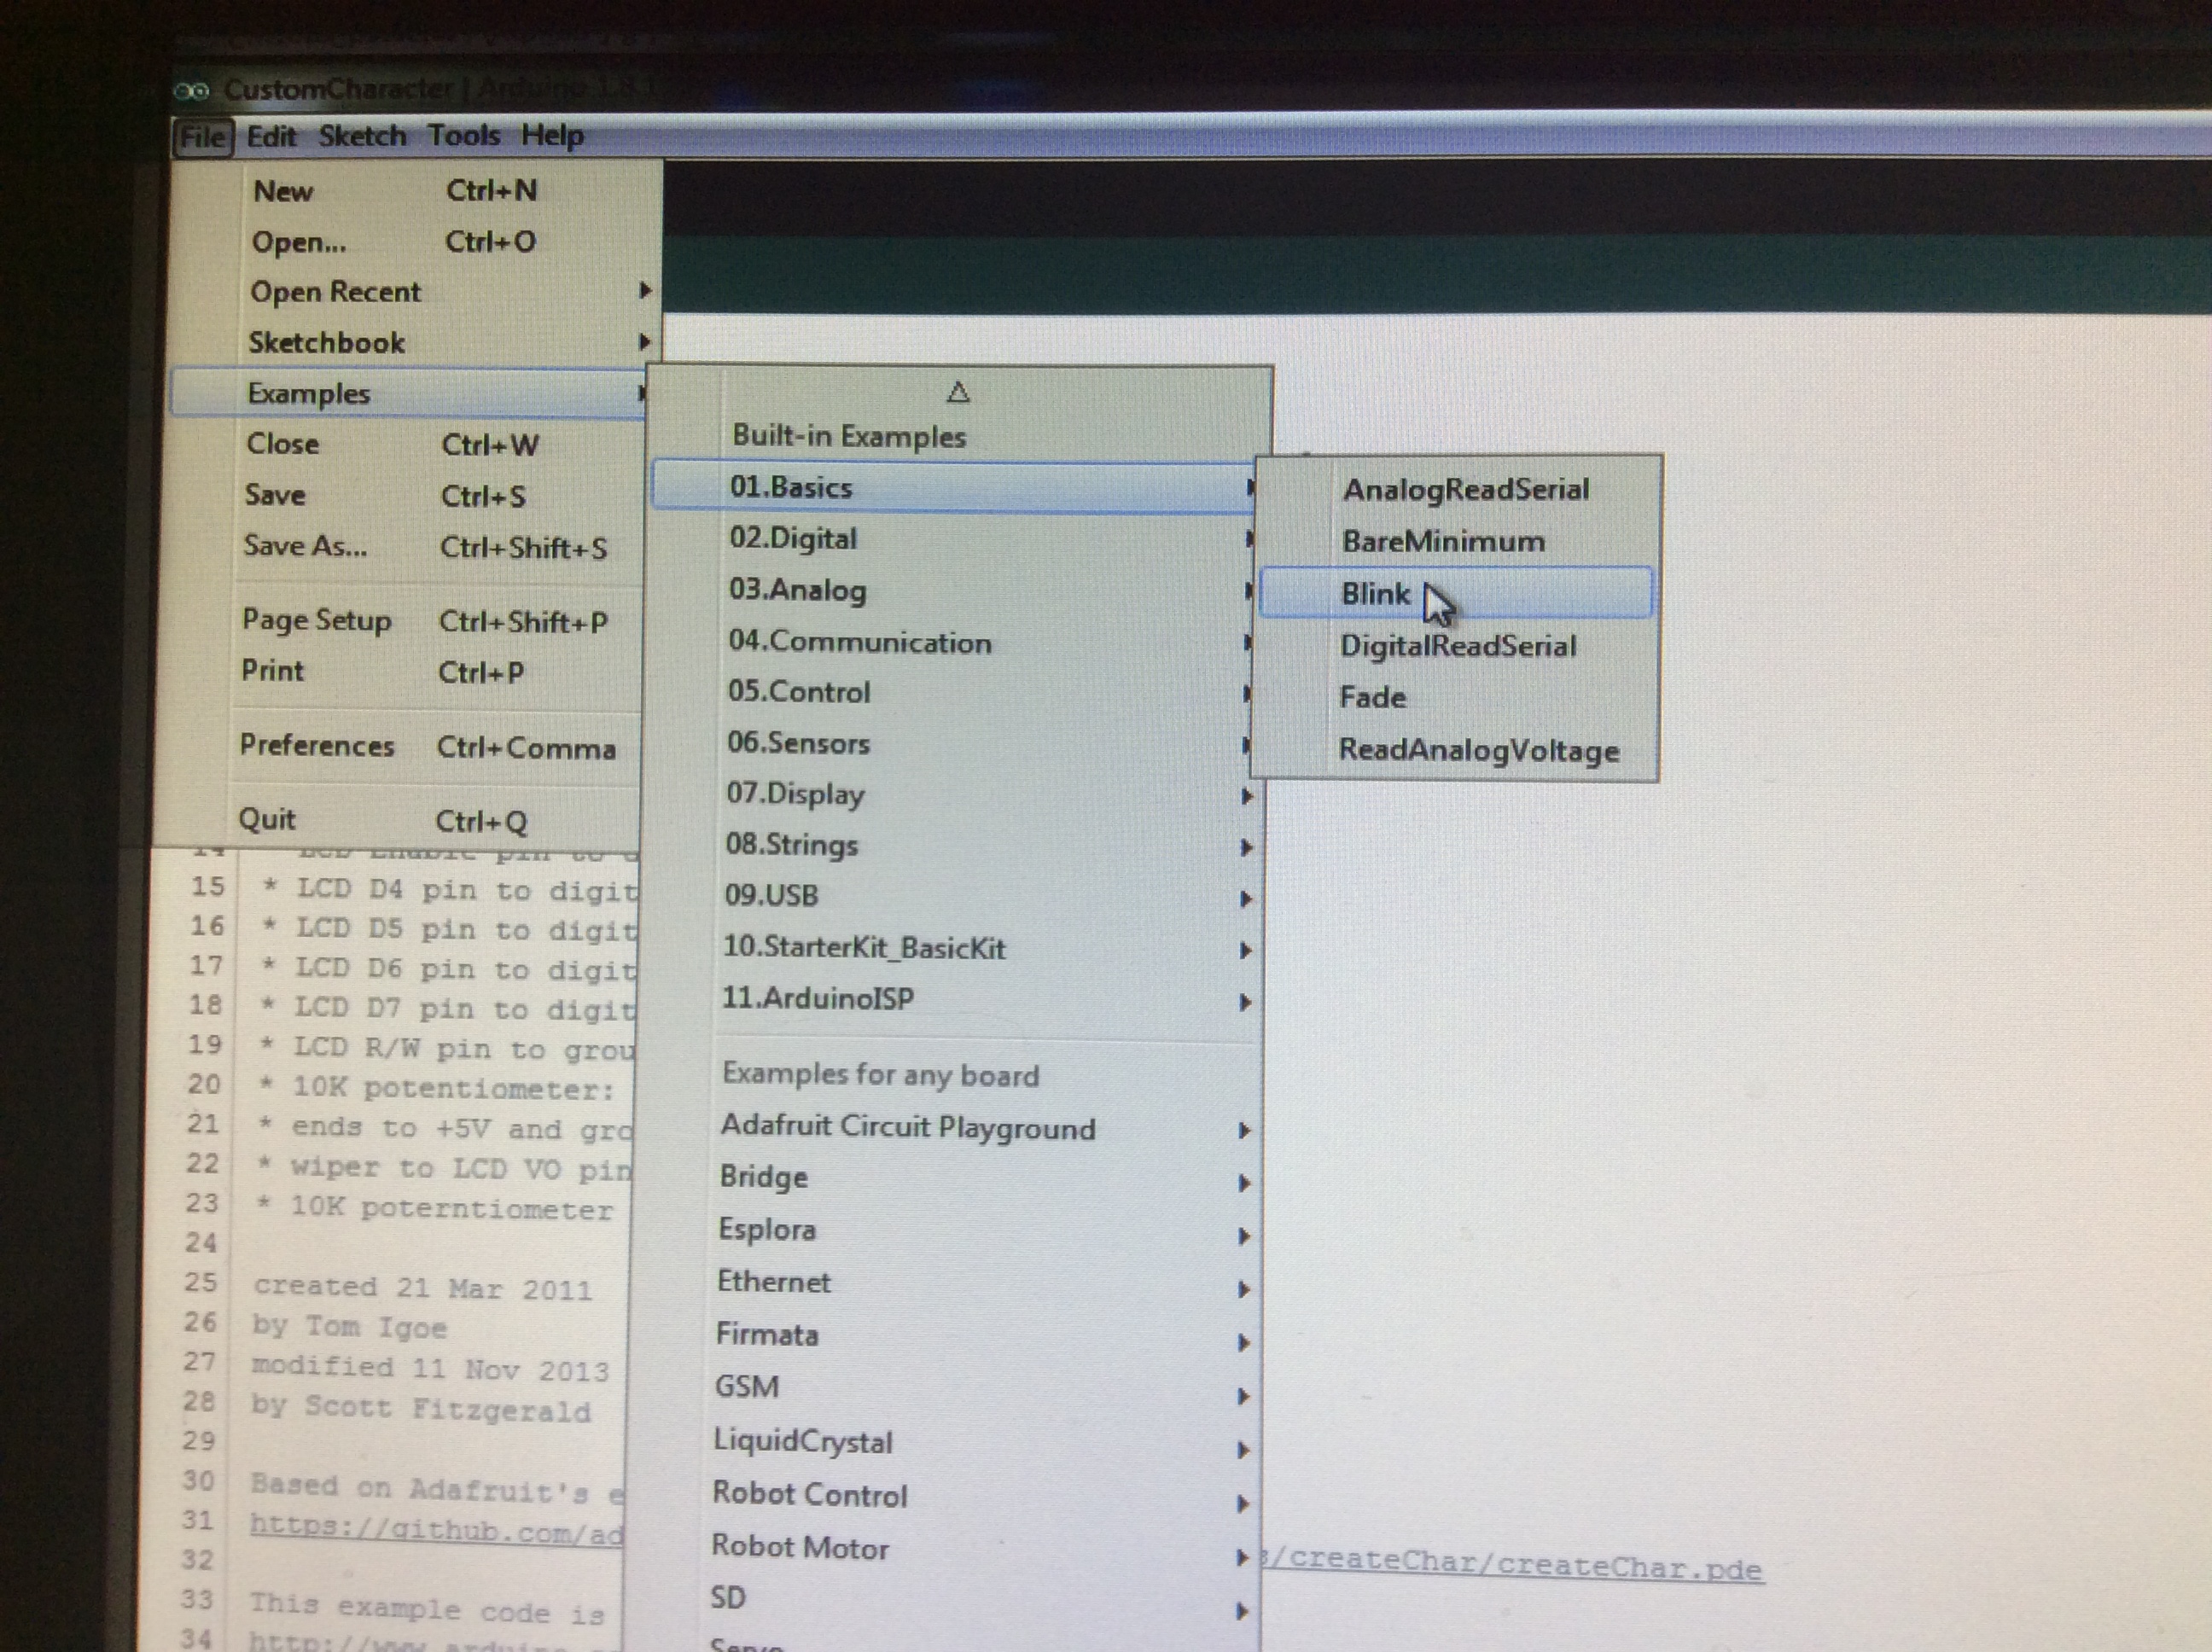This screenshot has height=1652, width=2212.
Task: Click the Arduino logo in title bar
Action: (191, 91)
